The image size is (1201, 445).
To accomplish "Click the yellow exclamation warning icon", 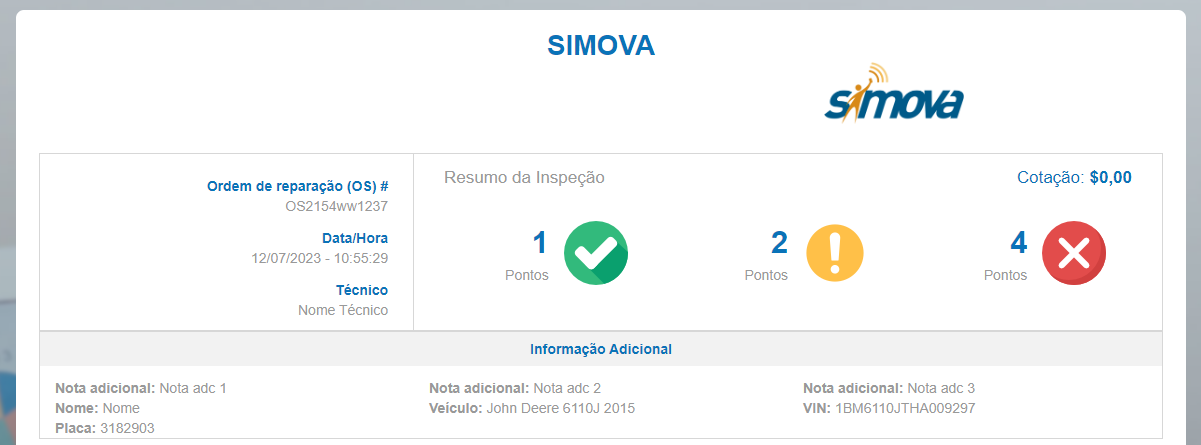I will coord(835,254).
